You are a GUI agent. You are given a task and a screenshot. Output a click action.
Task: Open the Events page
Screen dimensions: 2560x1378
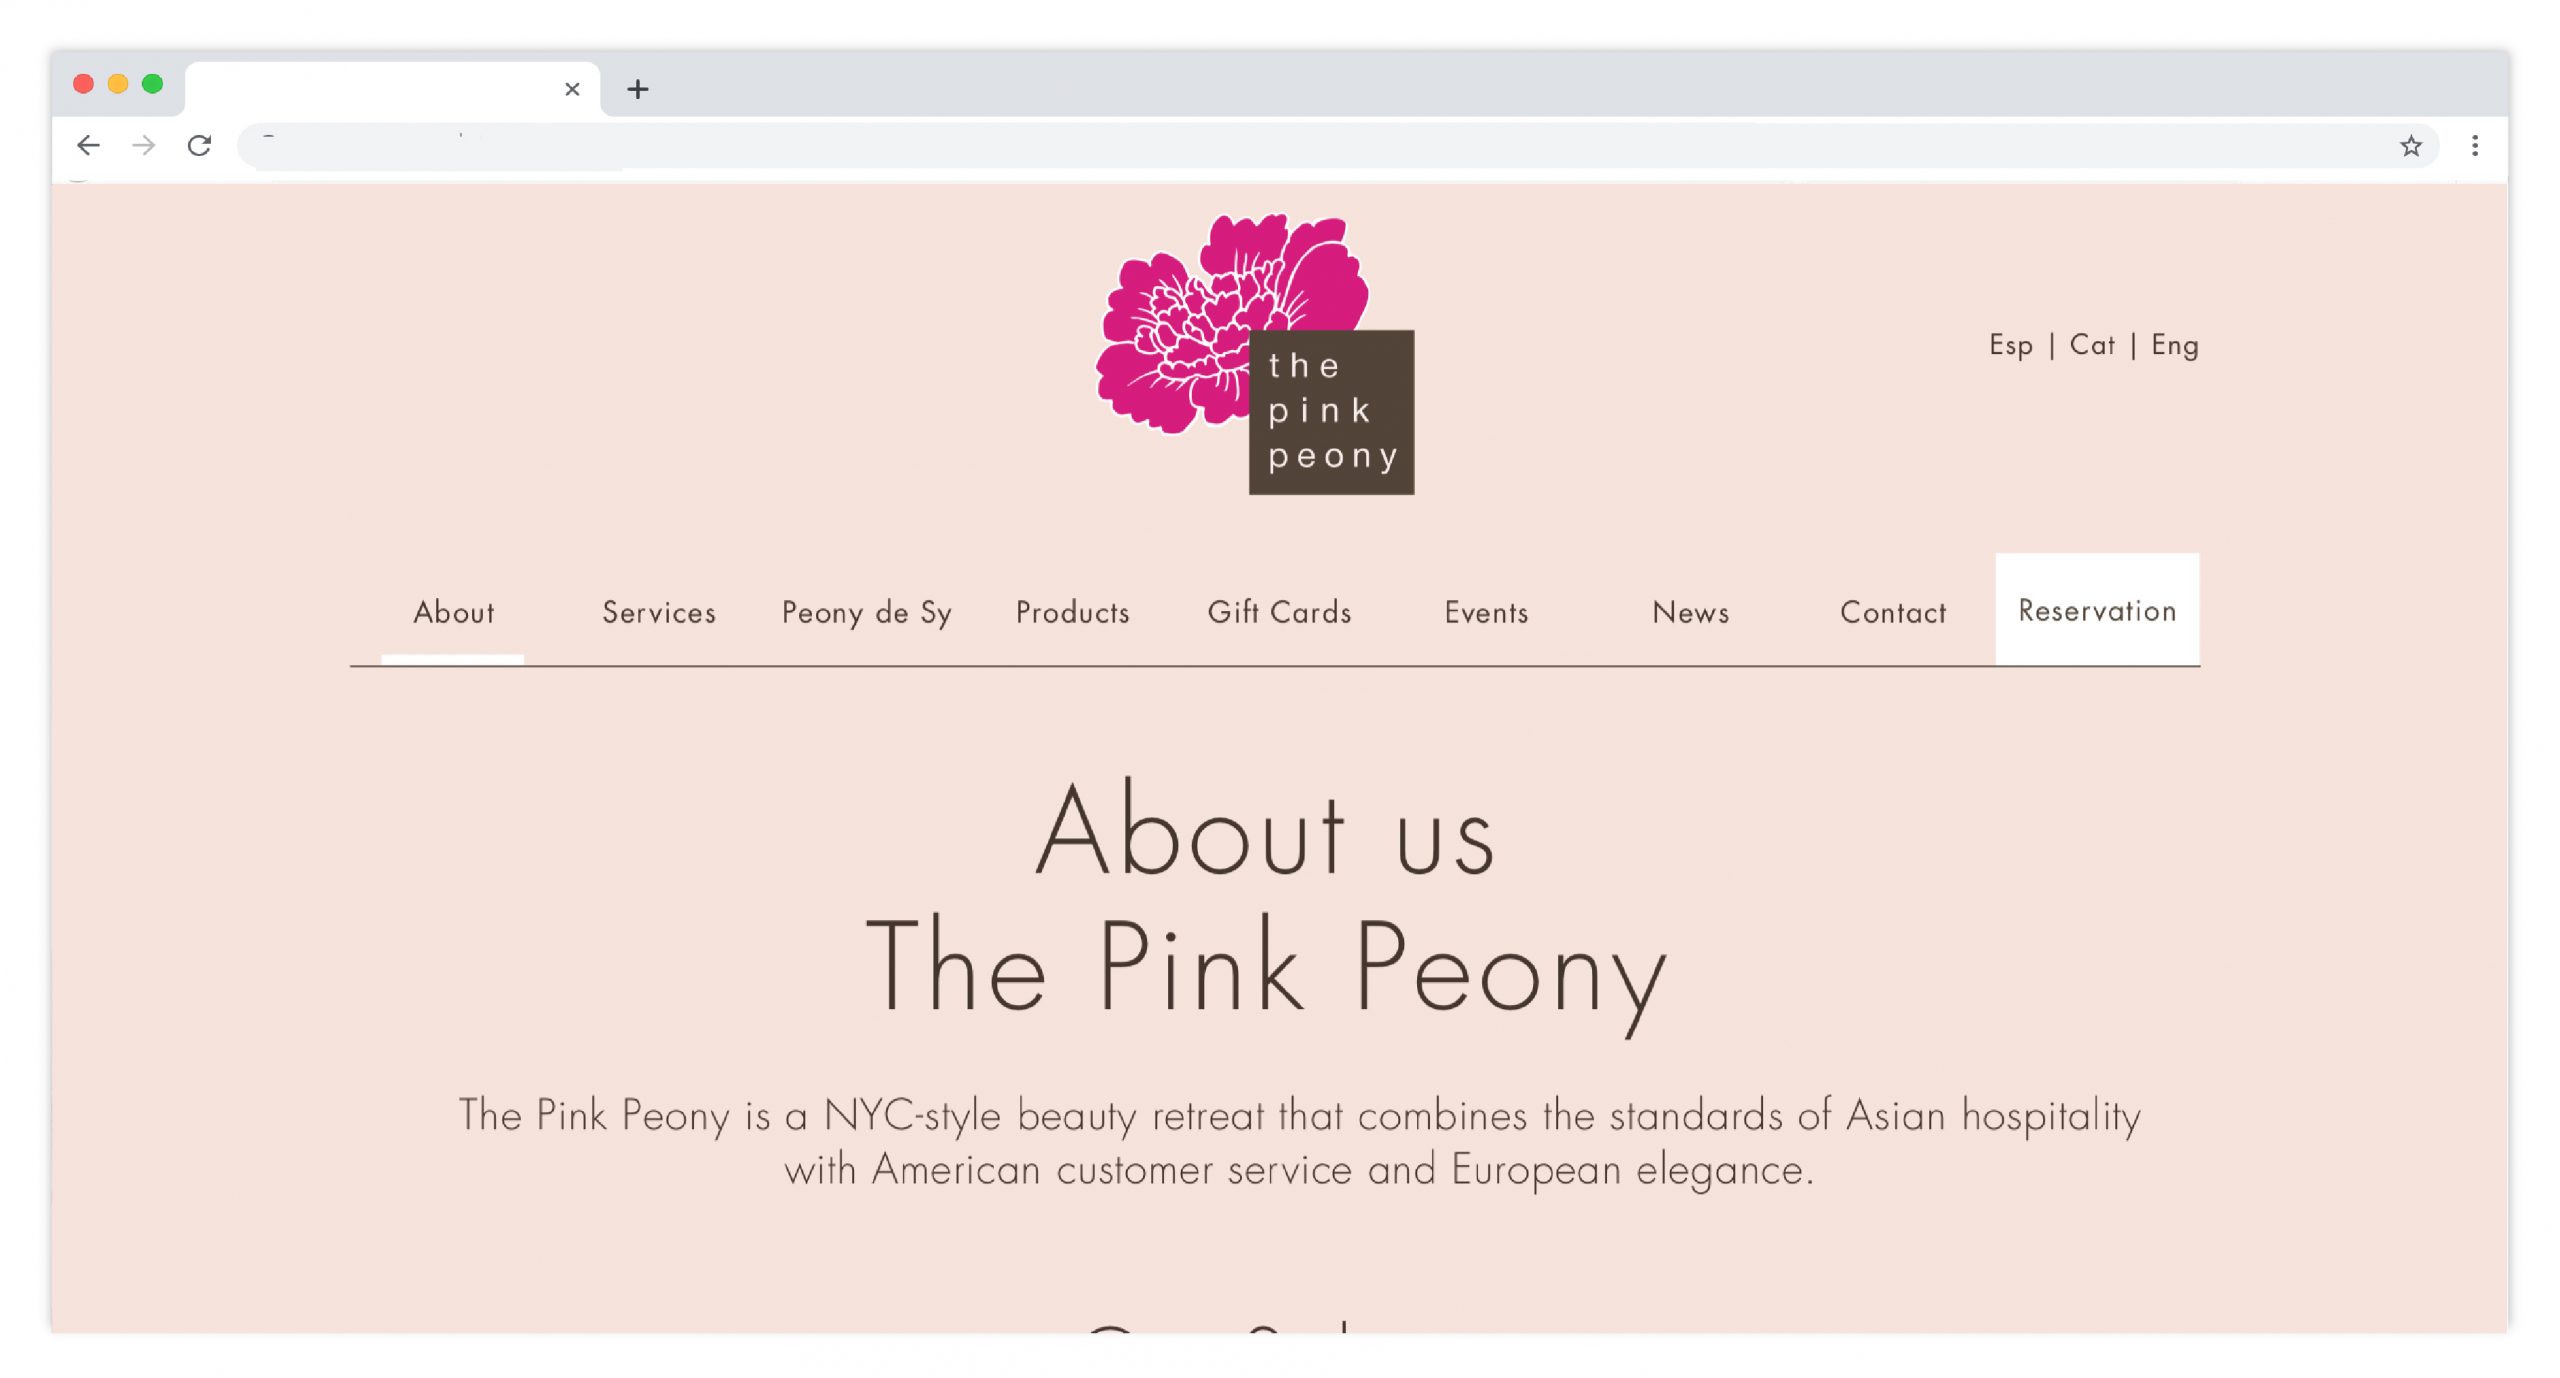1486,612
